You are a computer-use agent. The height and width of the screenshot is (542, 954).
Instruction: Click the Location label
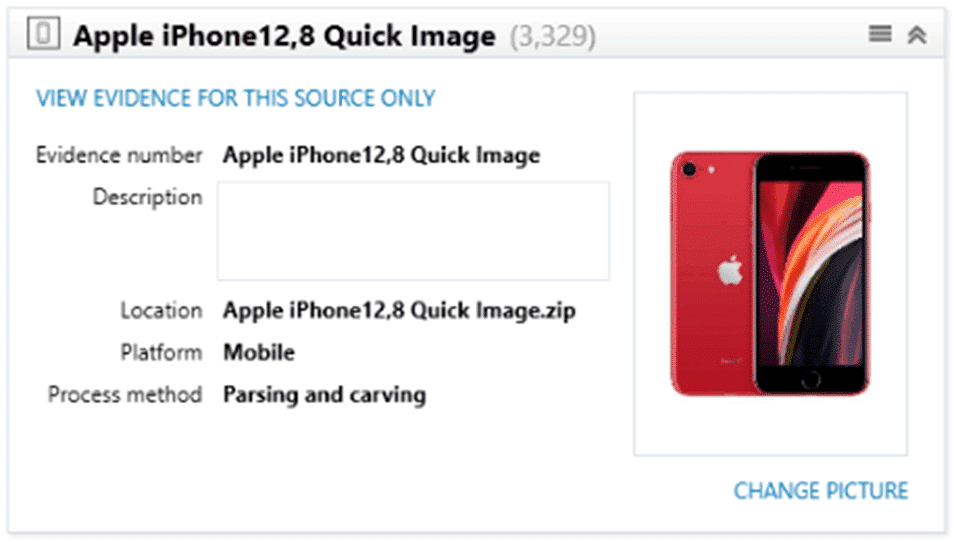(161, 311)
